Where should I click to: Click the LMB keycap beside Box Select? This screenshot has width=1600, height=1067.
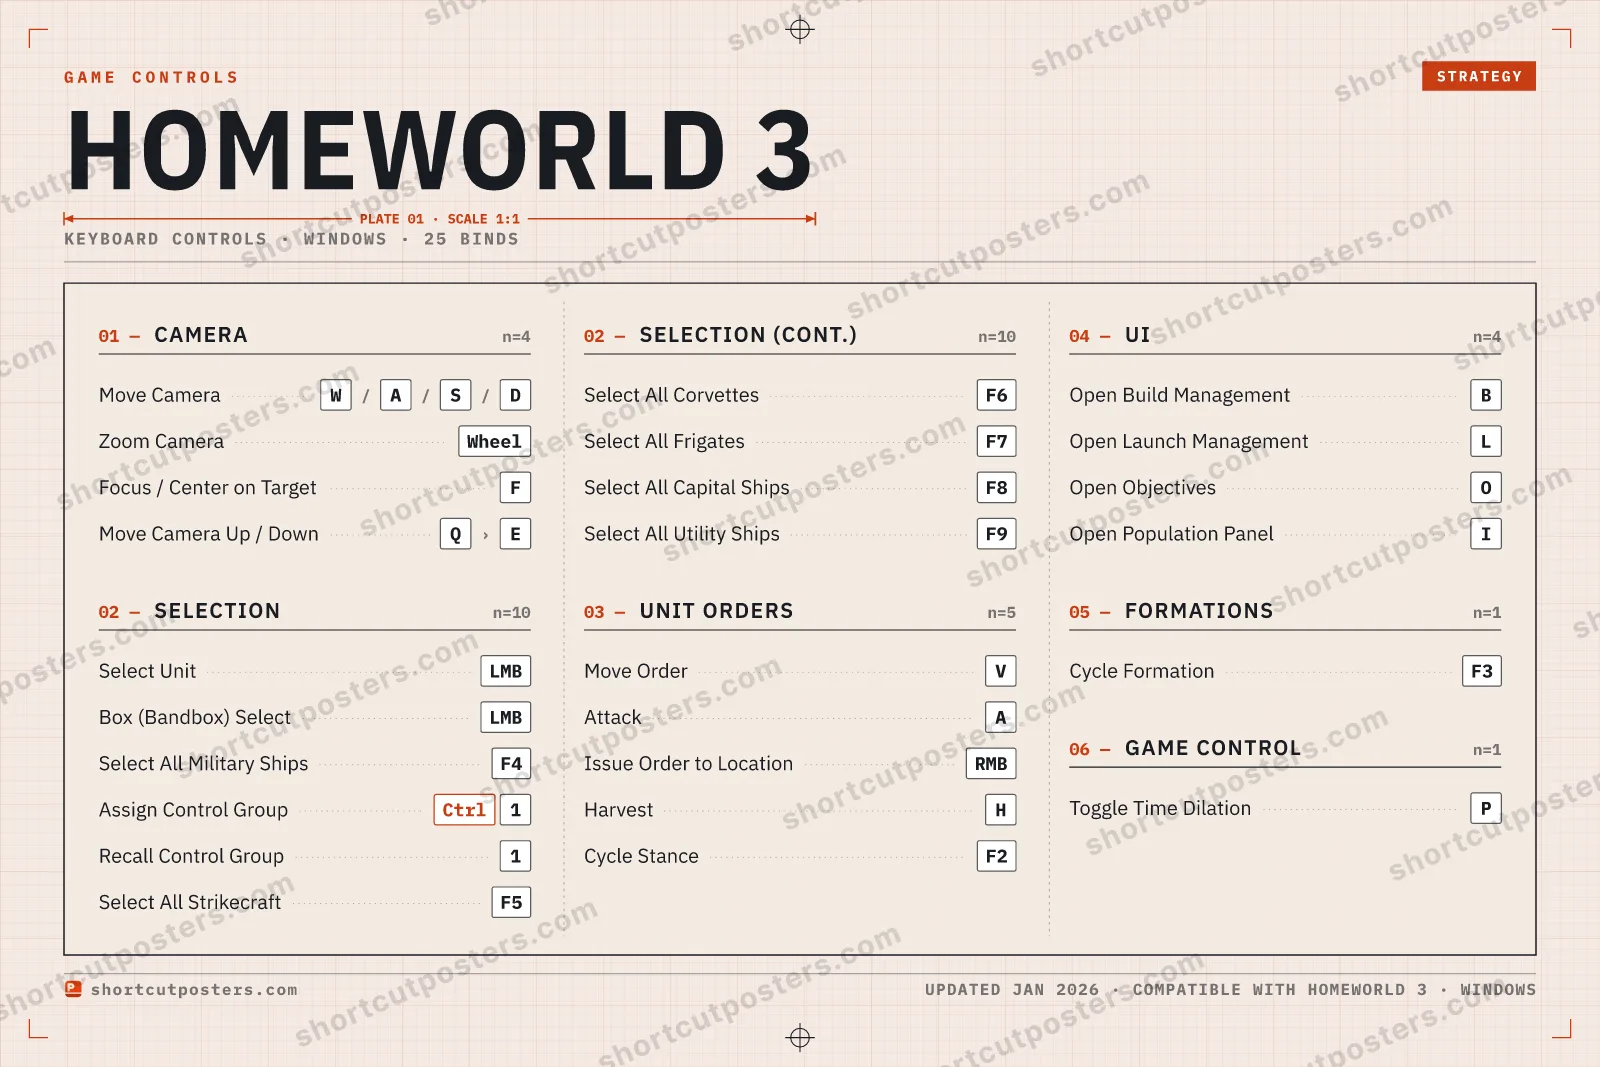[x=506, y=717]
